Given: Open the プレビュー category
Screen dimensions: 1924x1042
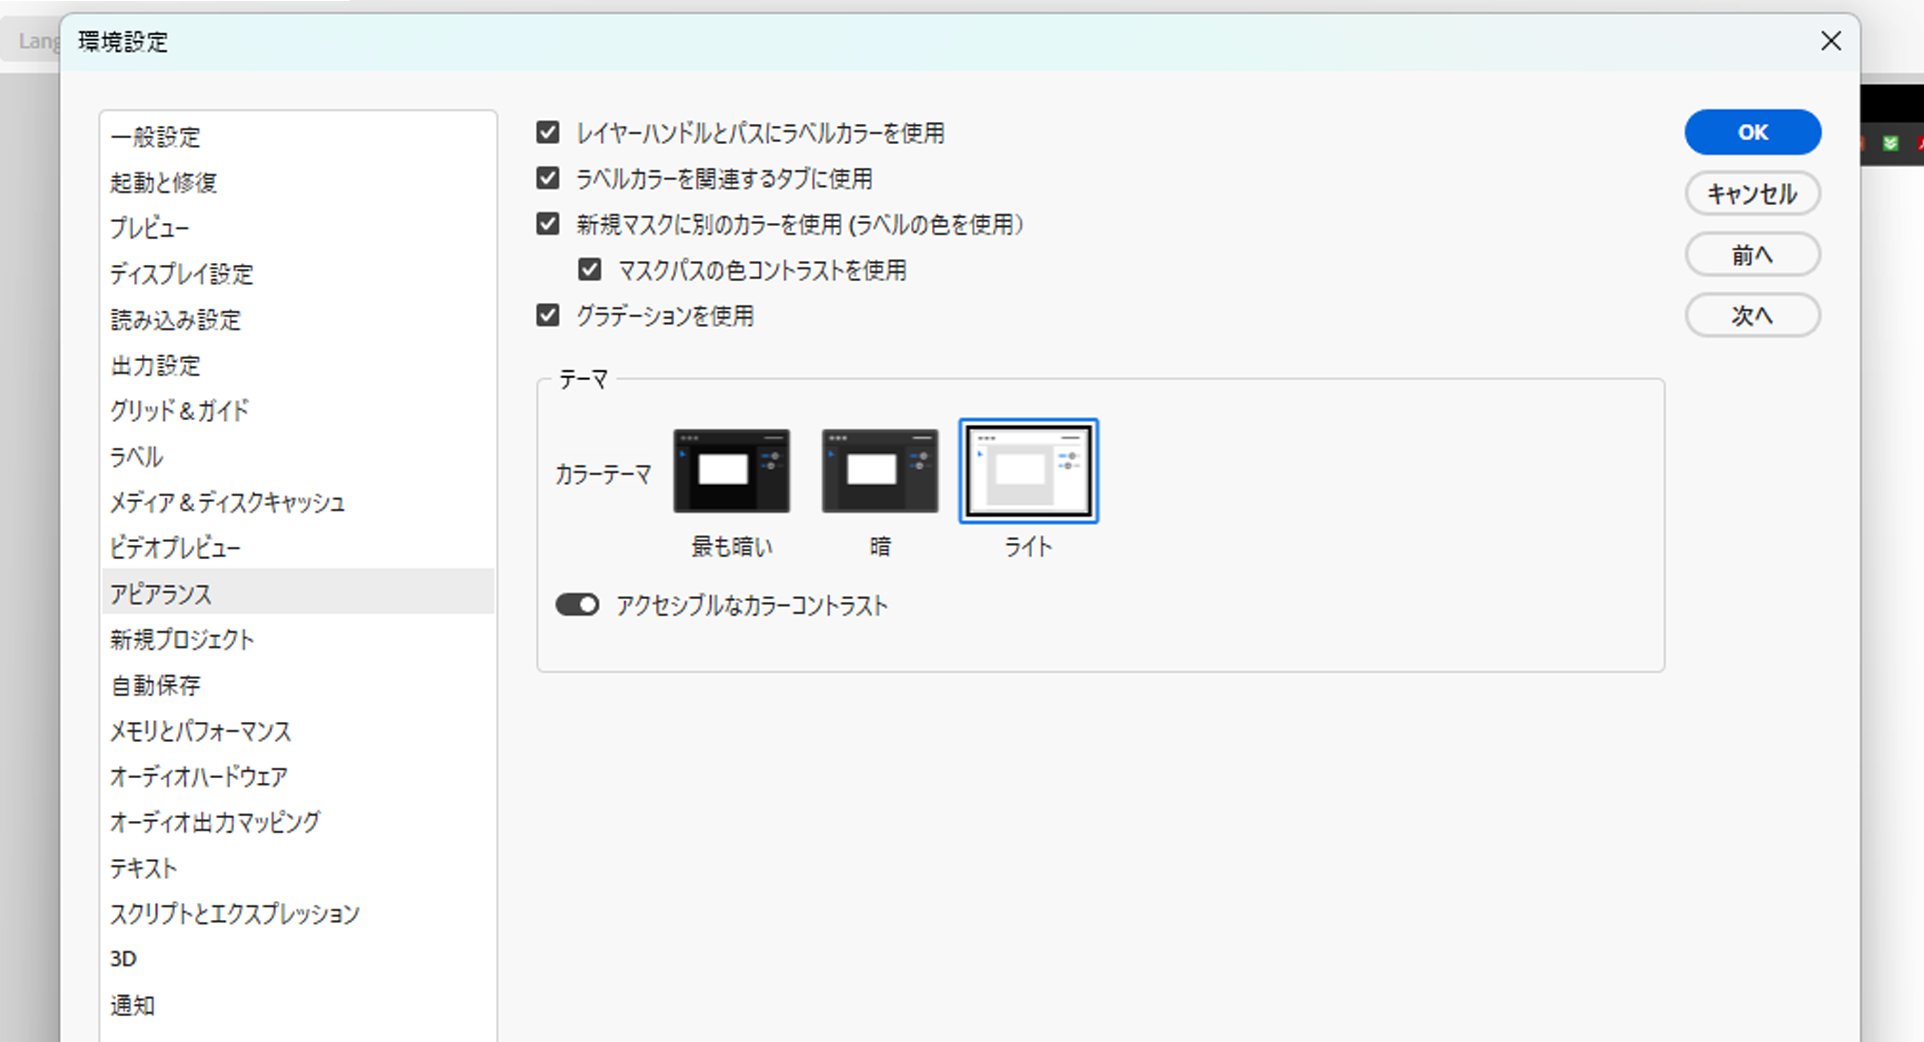Looking at the screenshot, I should click(298, 228).
